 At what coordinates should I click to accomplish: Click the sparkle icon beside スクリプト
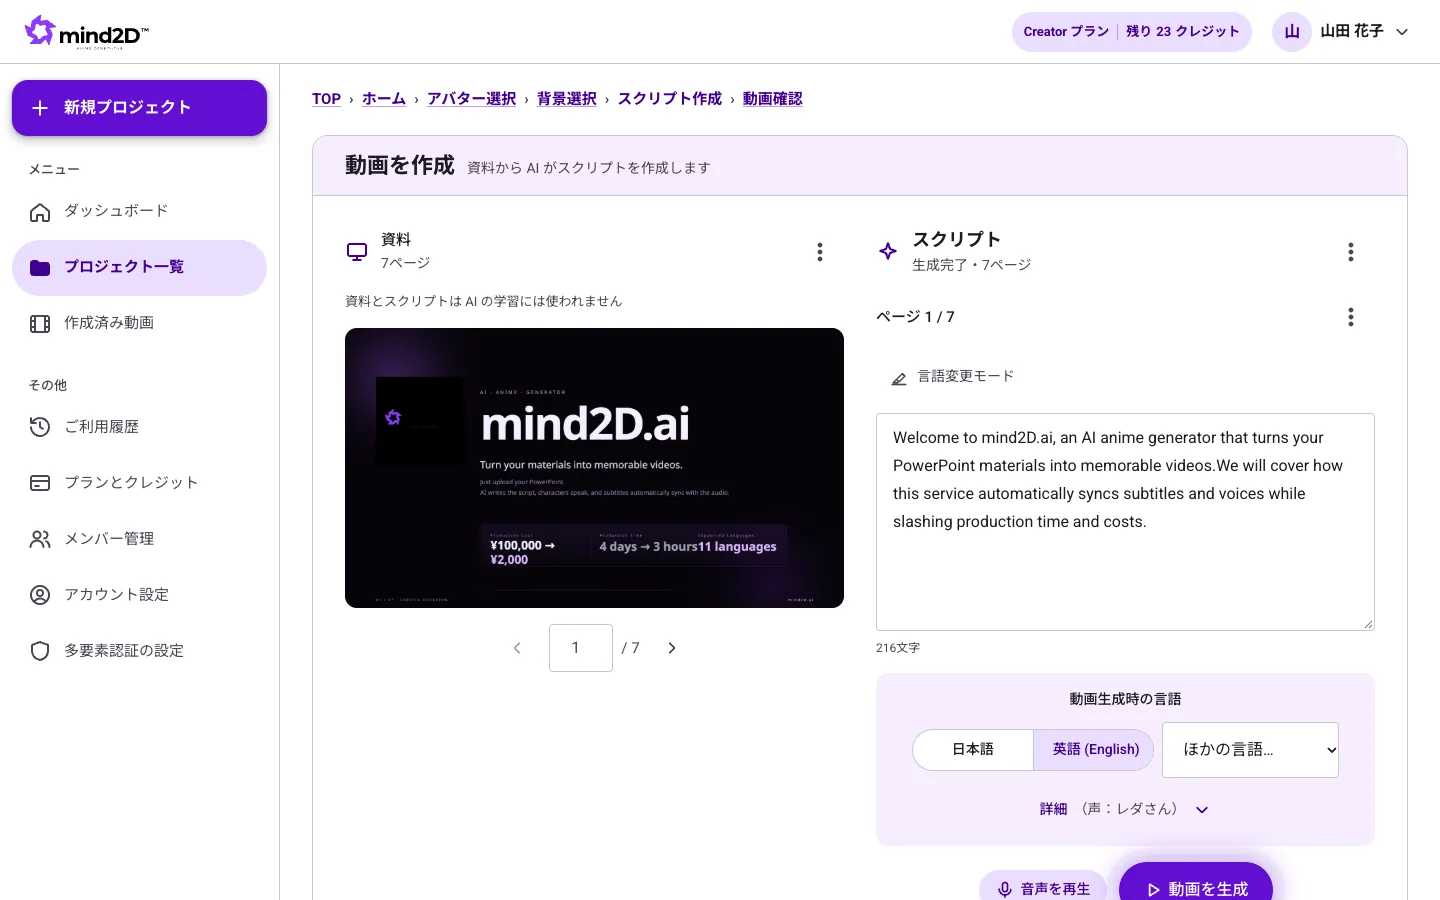tap(888, 251)
